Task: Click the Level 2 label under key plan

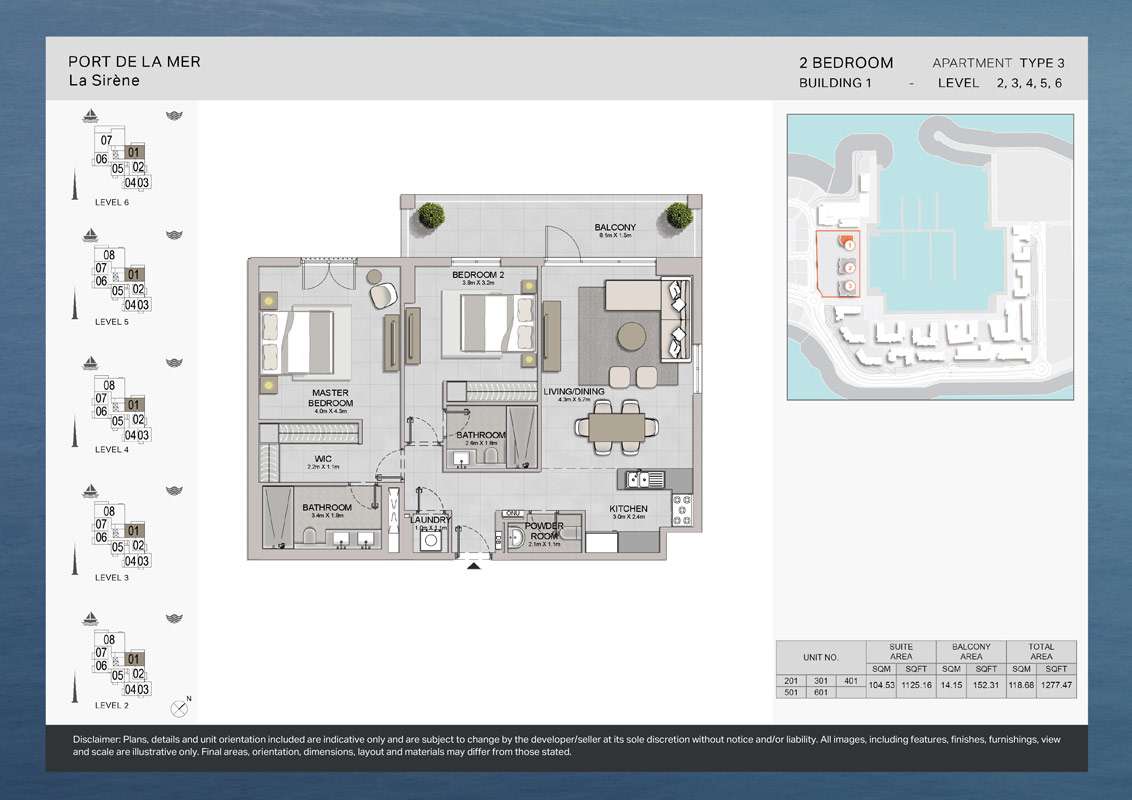Action: [x=111, y=705]
